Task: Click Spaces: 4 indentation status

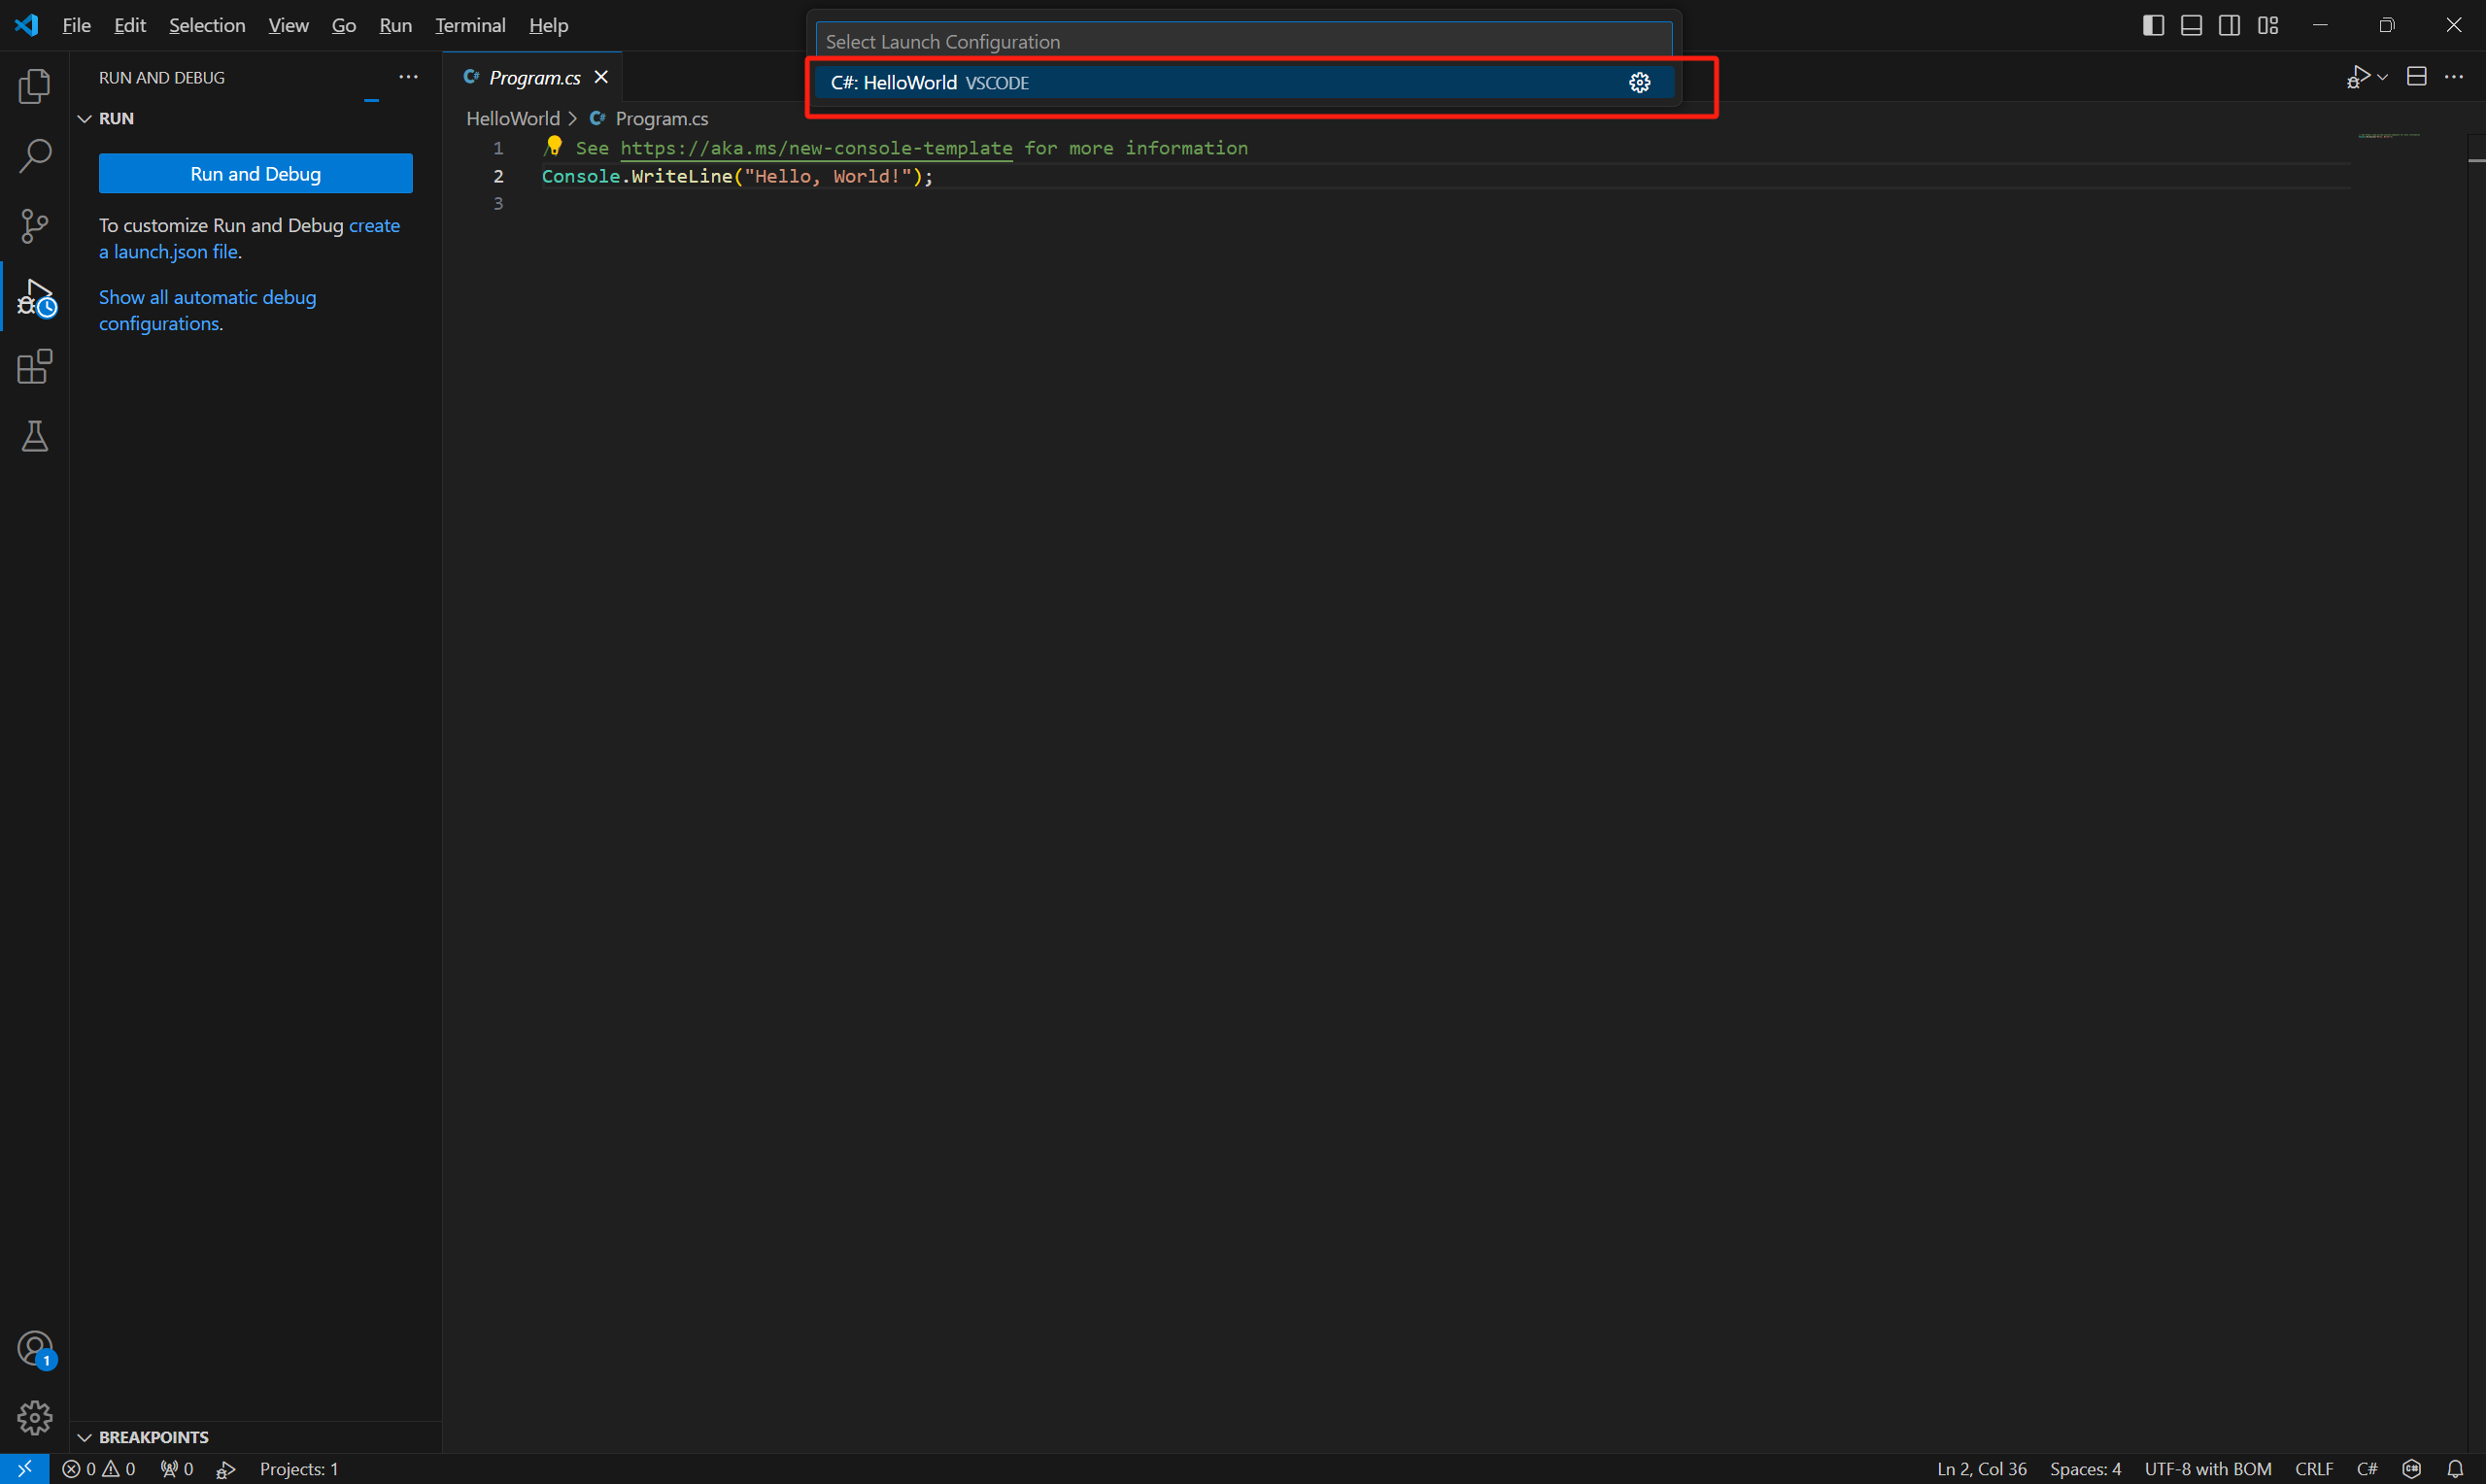Action: coord(2085,1469)
